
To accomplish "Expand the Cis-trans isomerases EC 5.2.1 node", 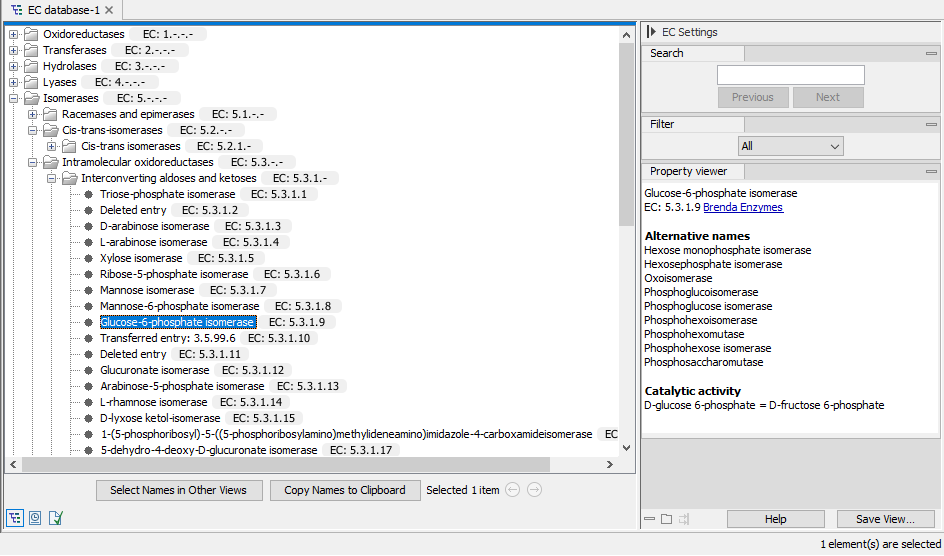I will 52,146.
